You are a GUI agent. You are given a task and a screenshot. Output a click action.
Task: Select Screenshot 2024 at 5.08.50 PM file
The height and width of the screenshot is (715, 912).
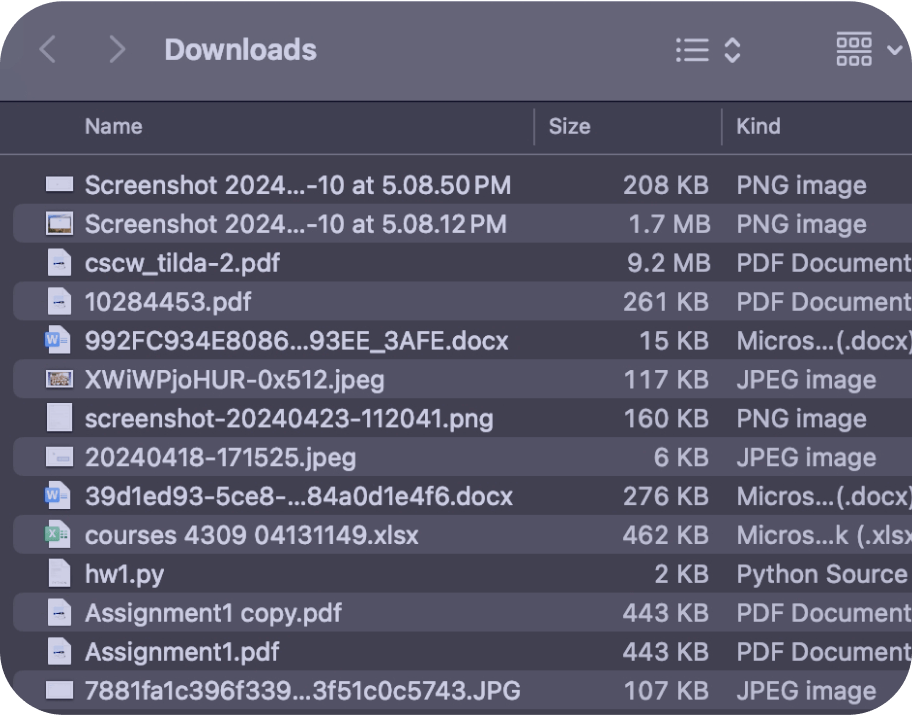point(297,185)
